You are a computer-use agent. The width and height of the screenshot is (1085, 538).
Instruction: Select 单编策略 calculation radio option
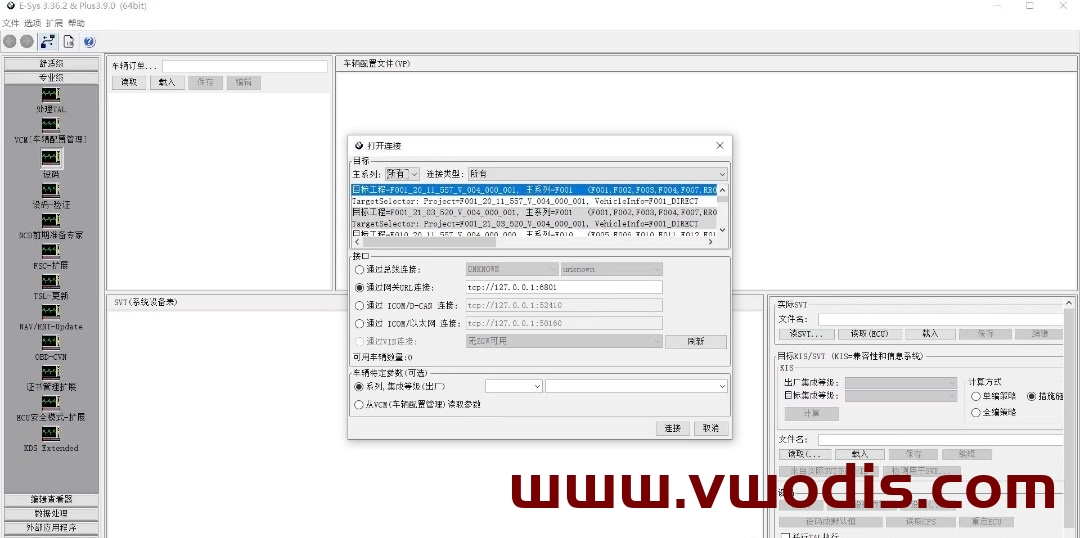coord(976,397)
